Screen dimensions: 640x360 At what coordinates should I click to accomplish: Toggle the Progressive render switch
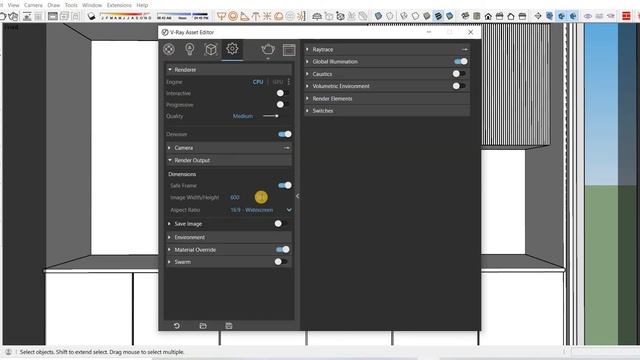tap(282, 105)
